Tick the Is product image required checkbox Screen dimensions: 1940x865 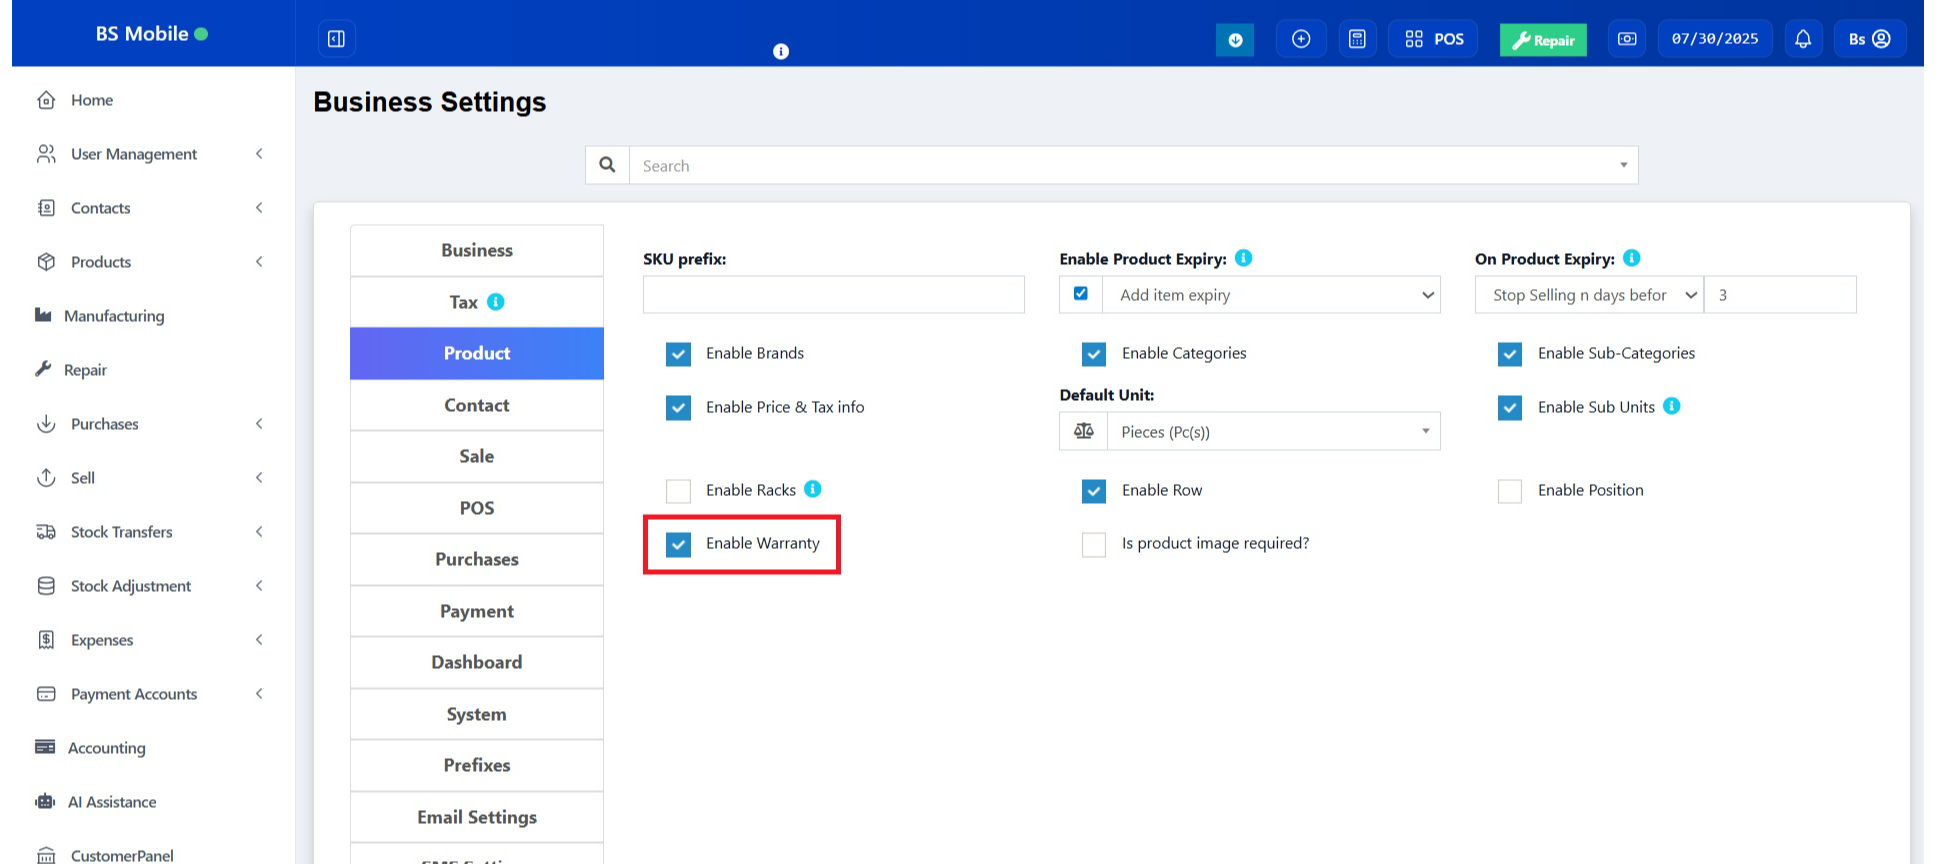(x=1094, y=544)
